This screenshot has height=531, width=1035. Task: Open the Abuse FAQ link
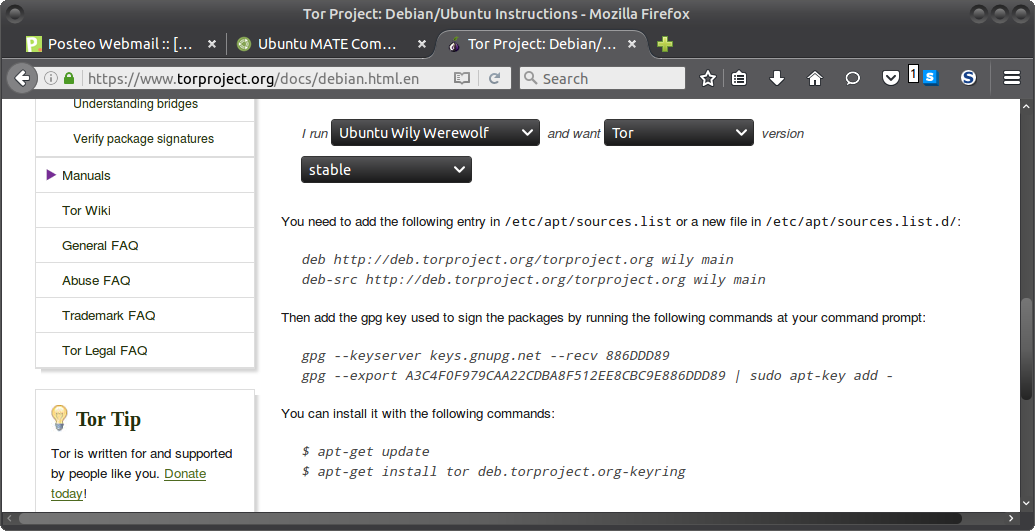96,280
